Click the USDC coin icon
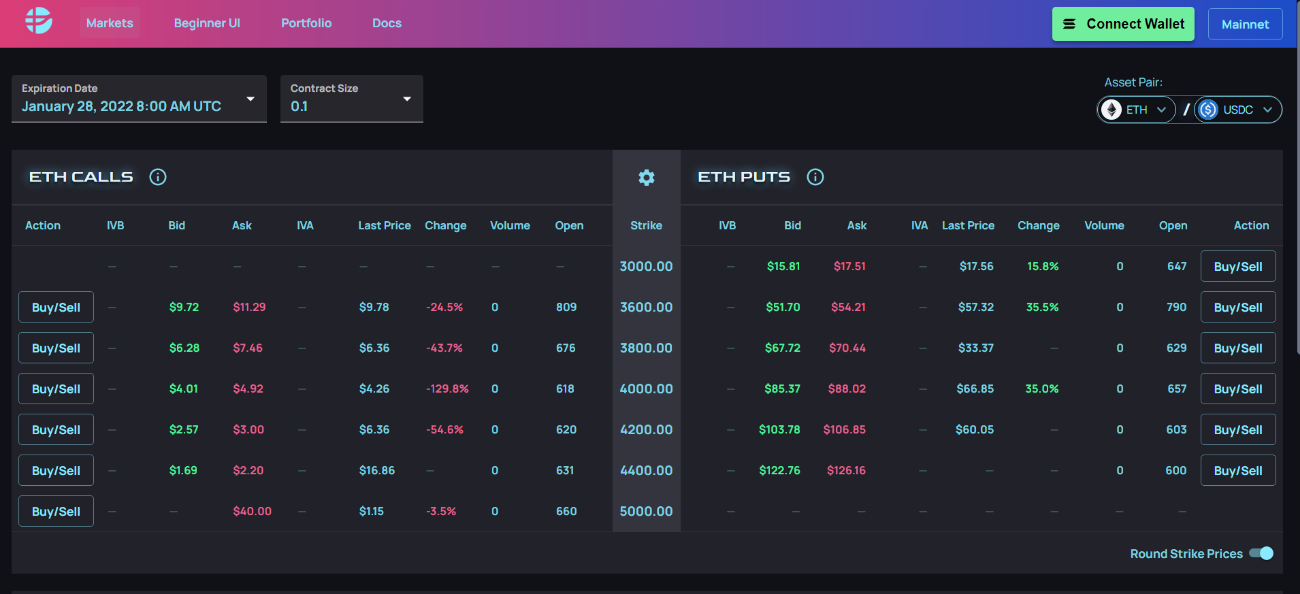The height and width of the screenshot is (594, 1300). click(x=1208, y=110)
